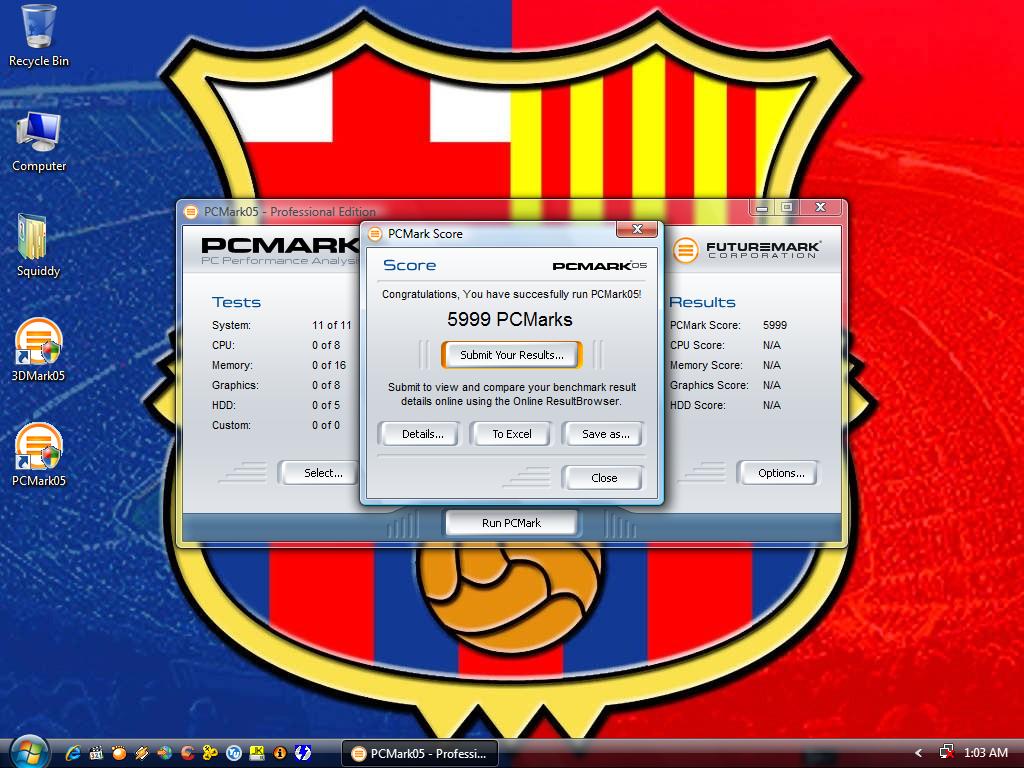Open the Details button in score dialog

pyautogui.click(x=419, y=434)
